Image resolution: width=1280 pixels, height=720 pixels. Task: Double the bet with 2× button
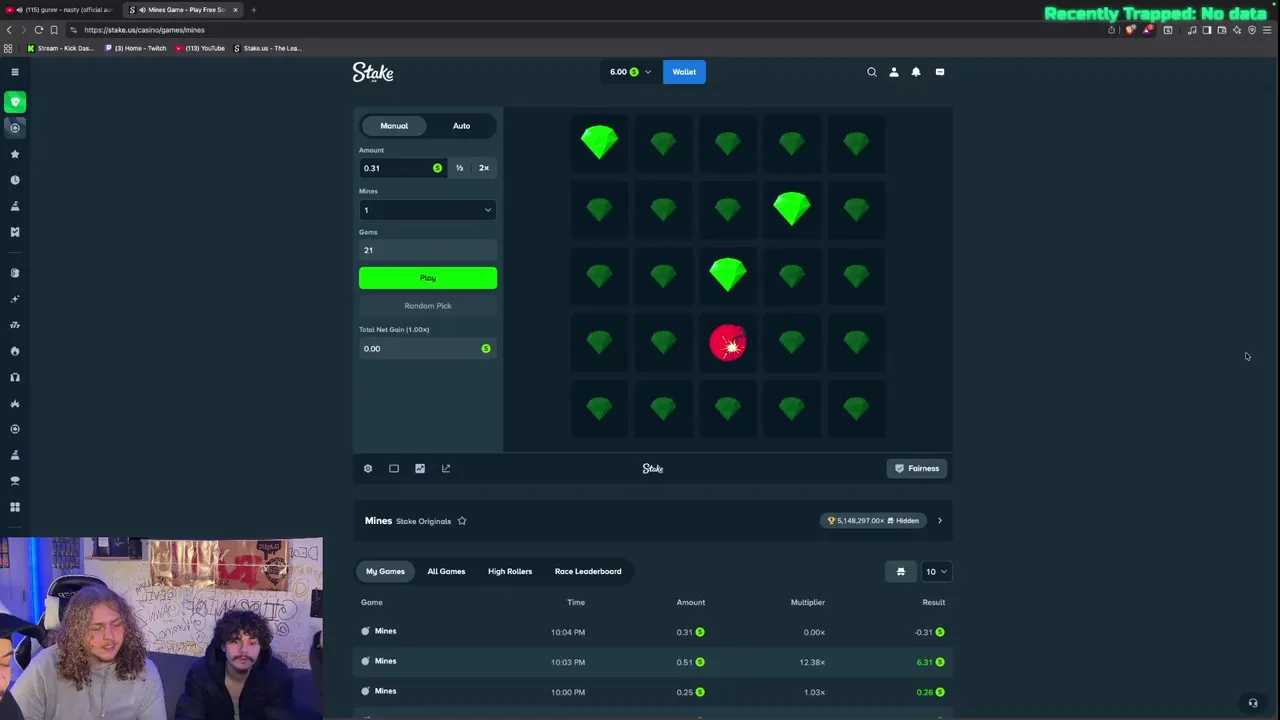click(x=484, y=168)
